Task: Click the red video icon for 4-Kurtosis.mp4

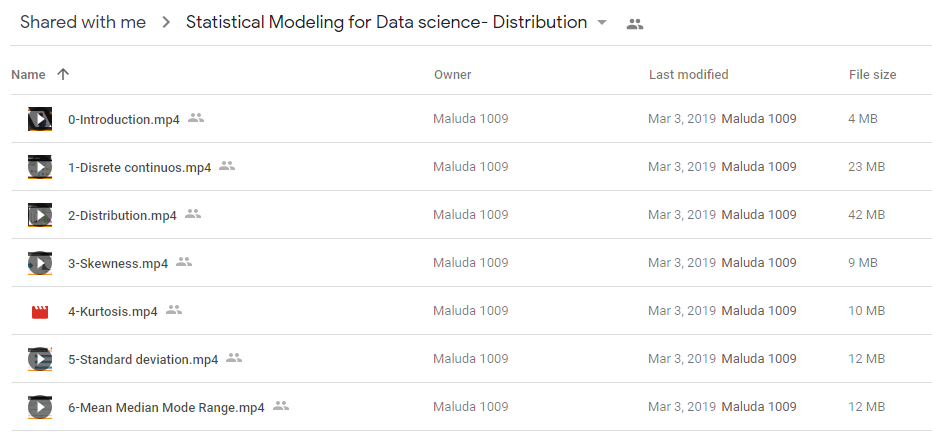Action: 40,311
